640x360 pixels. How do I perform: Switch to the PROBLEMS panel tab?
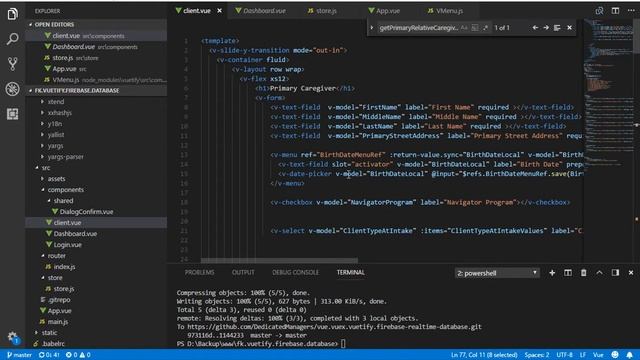coord(199,272)
